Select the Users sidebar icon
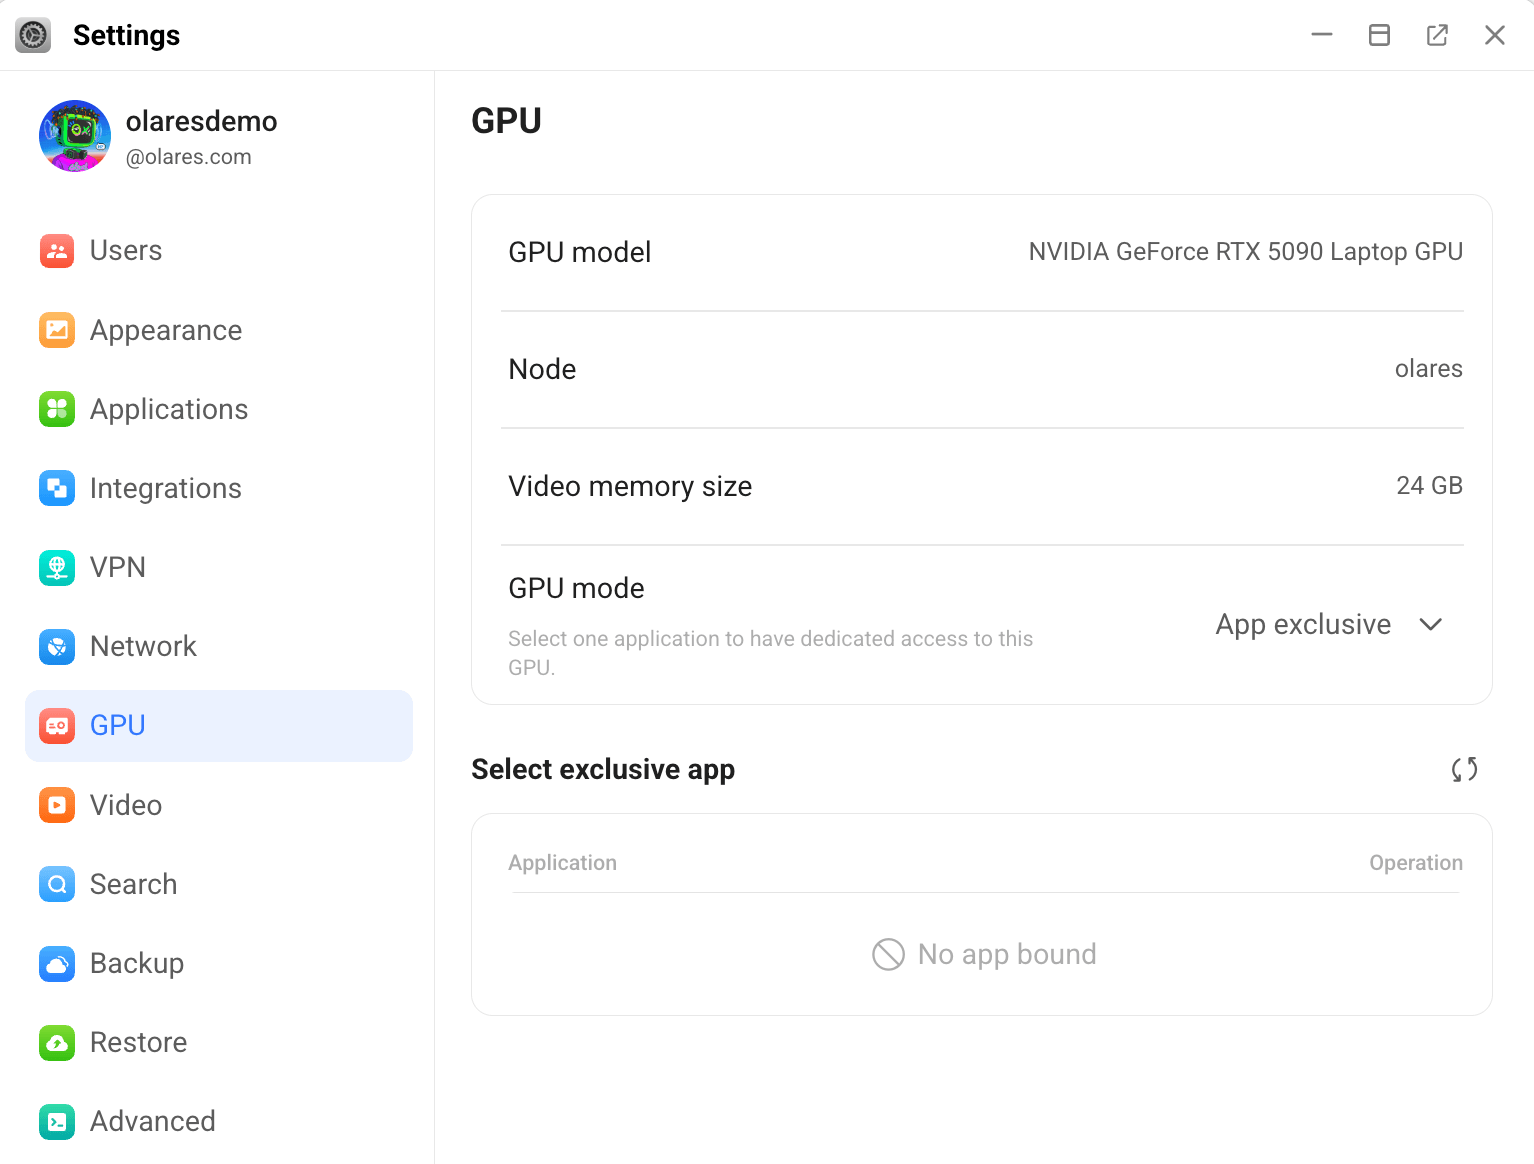 57,251
